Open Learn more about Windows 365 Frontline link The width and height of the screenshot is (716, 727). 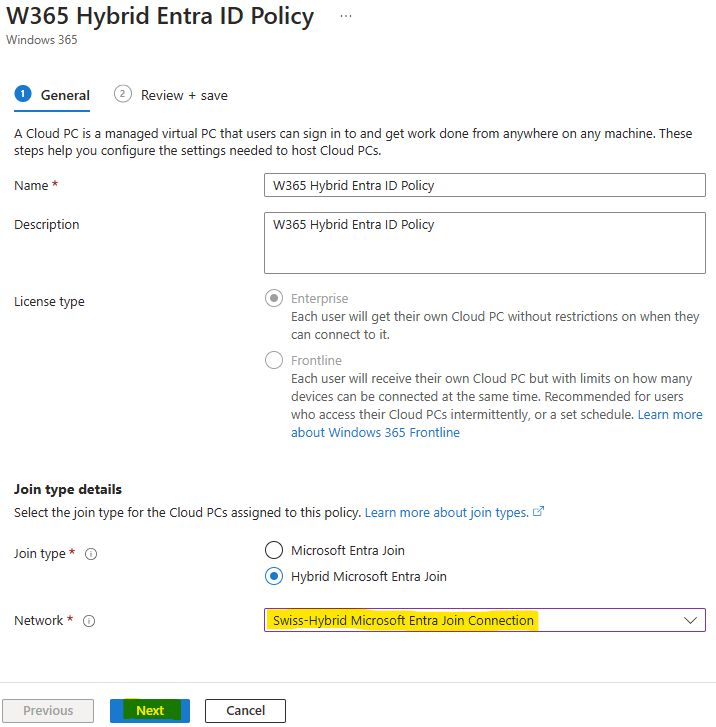pyautogui.click(x=497, y=423)
